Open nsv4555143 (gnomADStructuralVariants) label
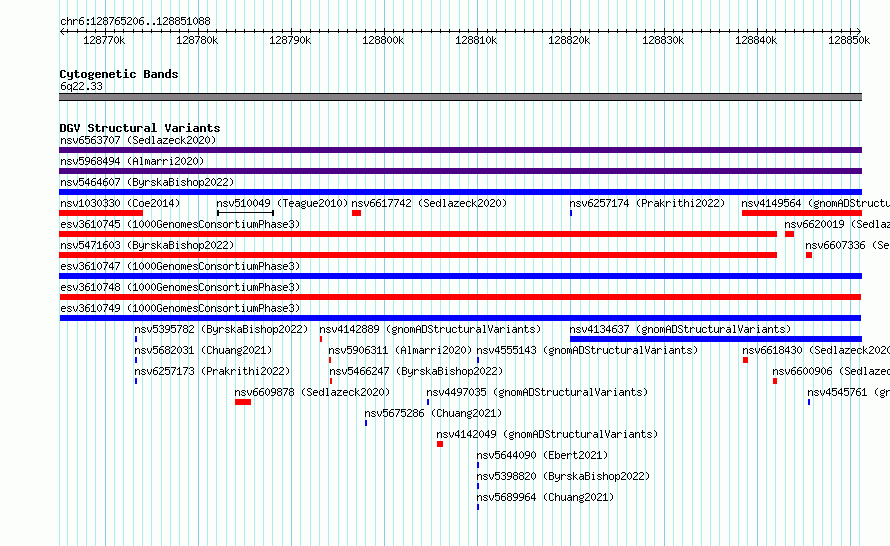Image resolution: width=890 pixels, height=546 pixels. 587,350
